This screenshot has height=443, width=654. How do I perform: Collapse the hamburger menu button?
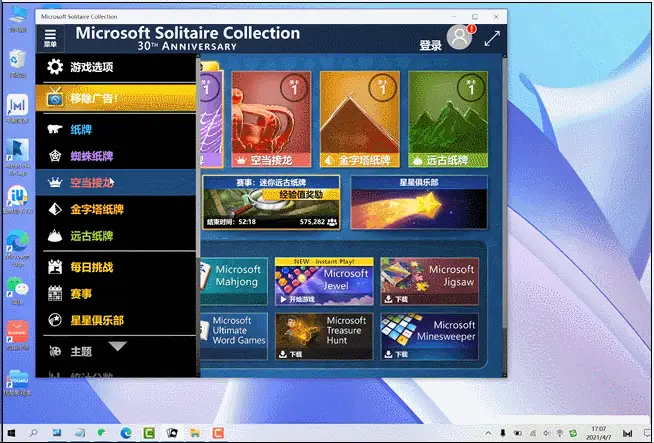tap(50, 38)
